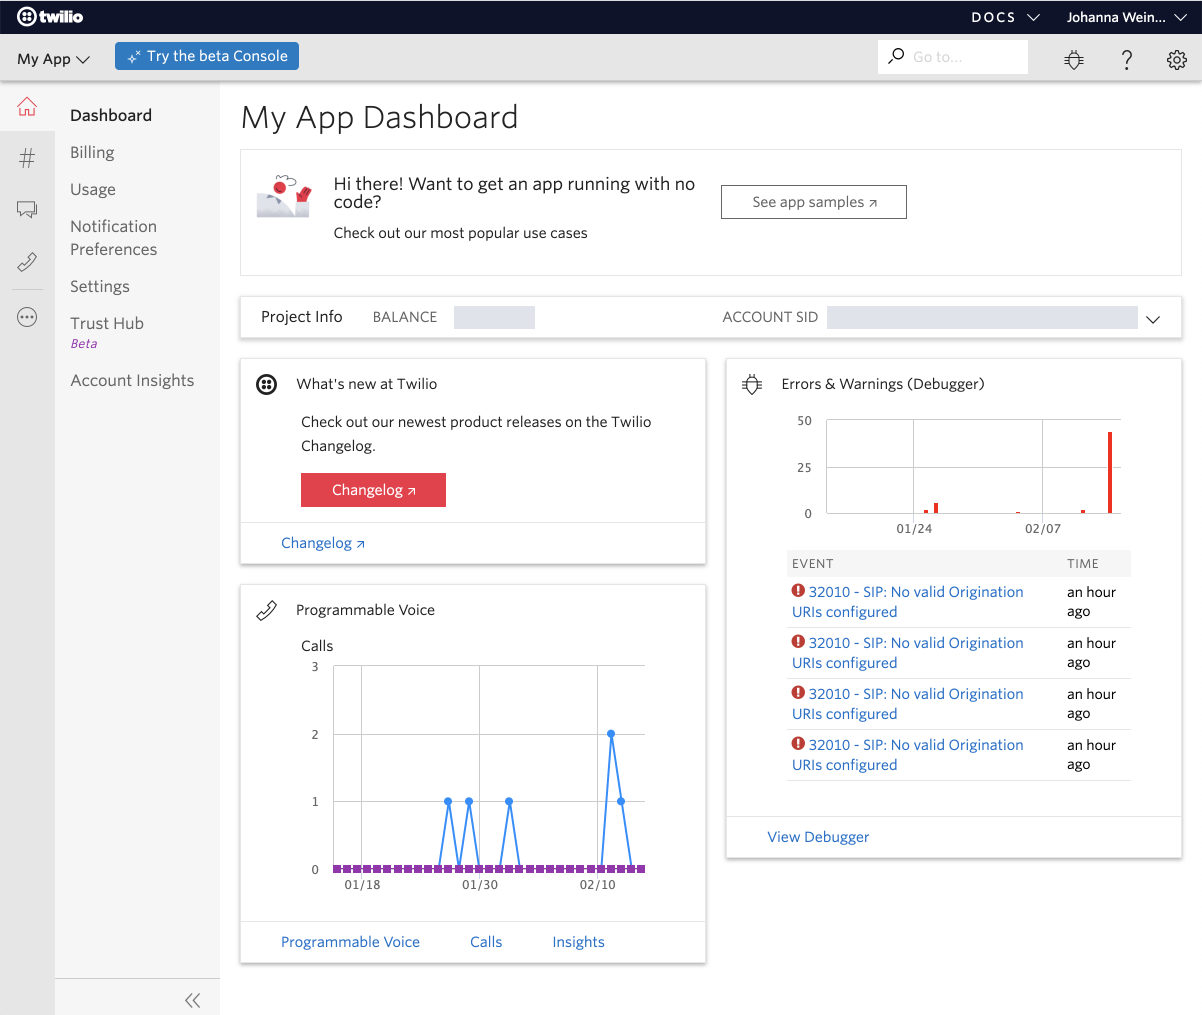Open the Voice phone icon in left rail
The height and width of the screenshot is (1015, 1202).
tap(27, 262)
